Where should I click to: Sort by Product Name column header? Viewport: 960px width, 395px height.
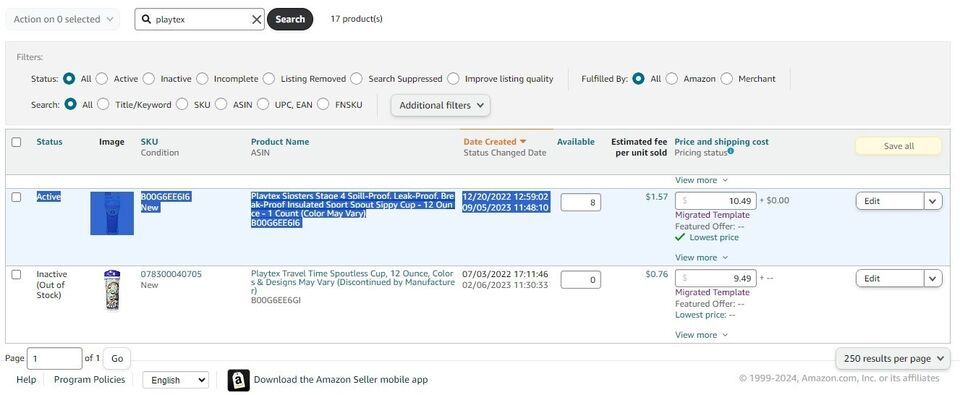click(x=280, y=141)
